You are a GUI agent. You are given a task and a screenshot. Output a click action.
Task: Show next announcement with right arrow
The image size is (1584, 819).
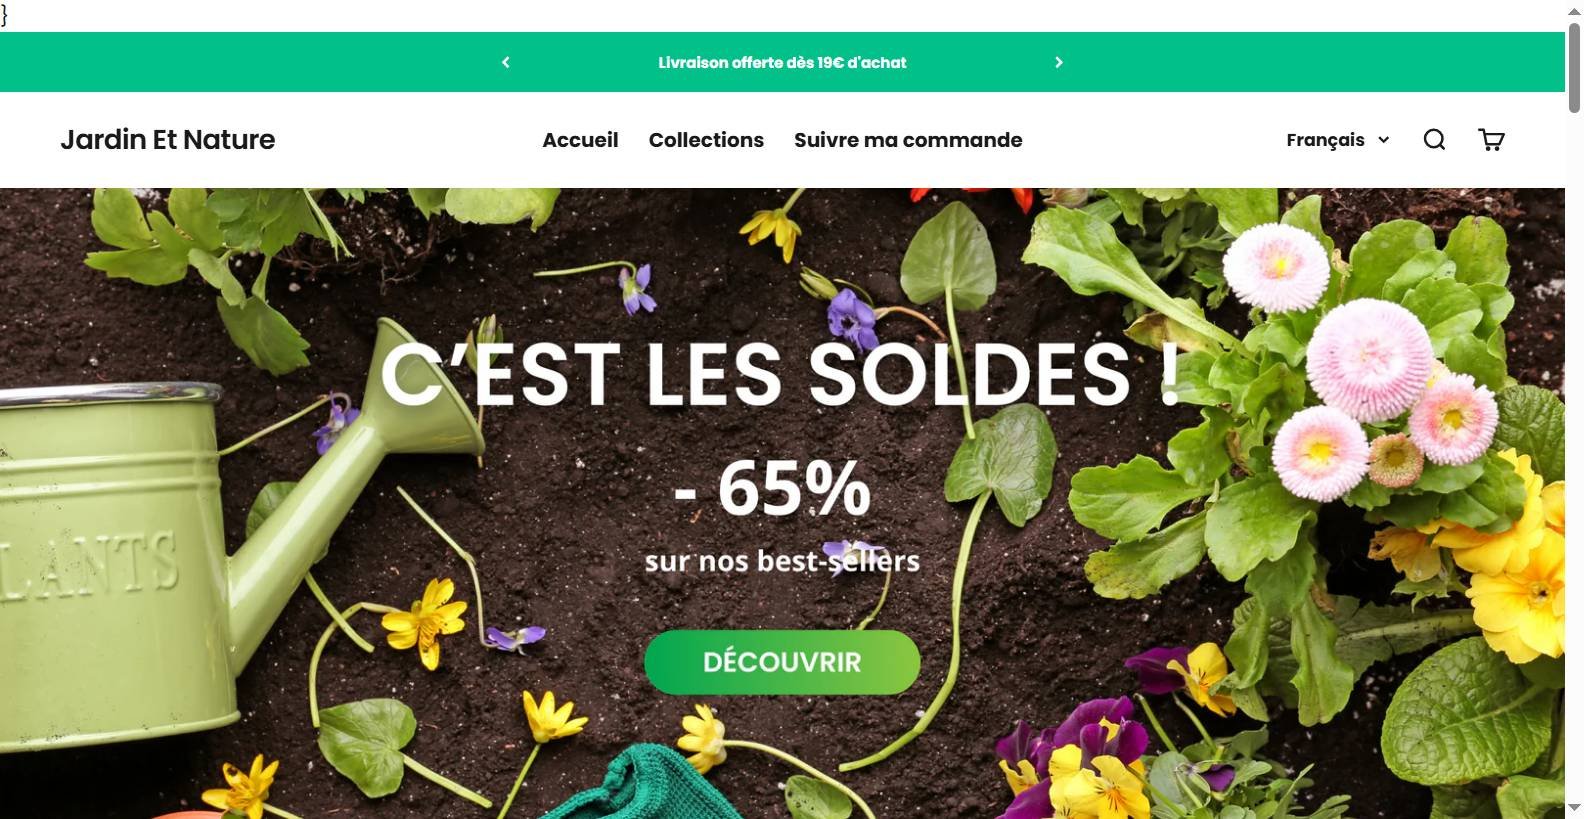pos(1059,62)
